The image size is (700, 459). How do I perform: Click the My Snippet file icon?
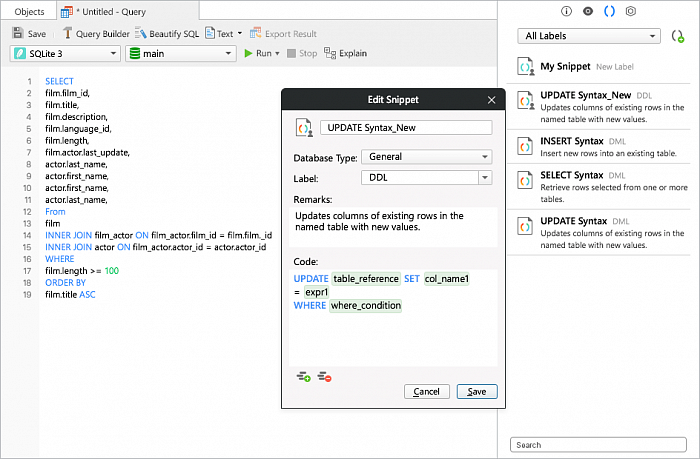pyautogui.click(x=525, y=67)
